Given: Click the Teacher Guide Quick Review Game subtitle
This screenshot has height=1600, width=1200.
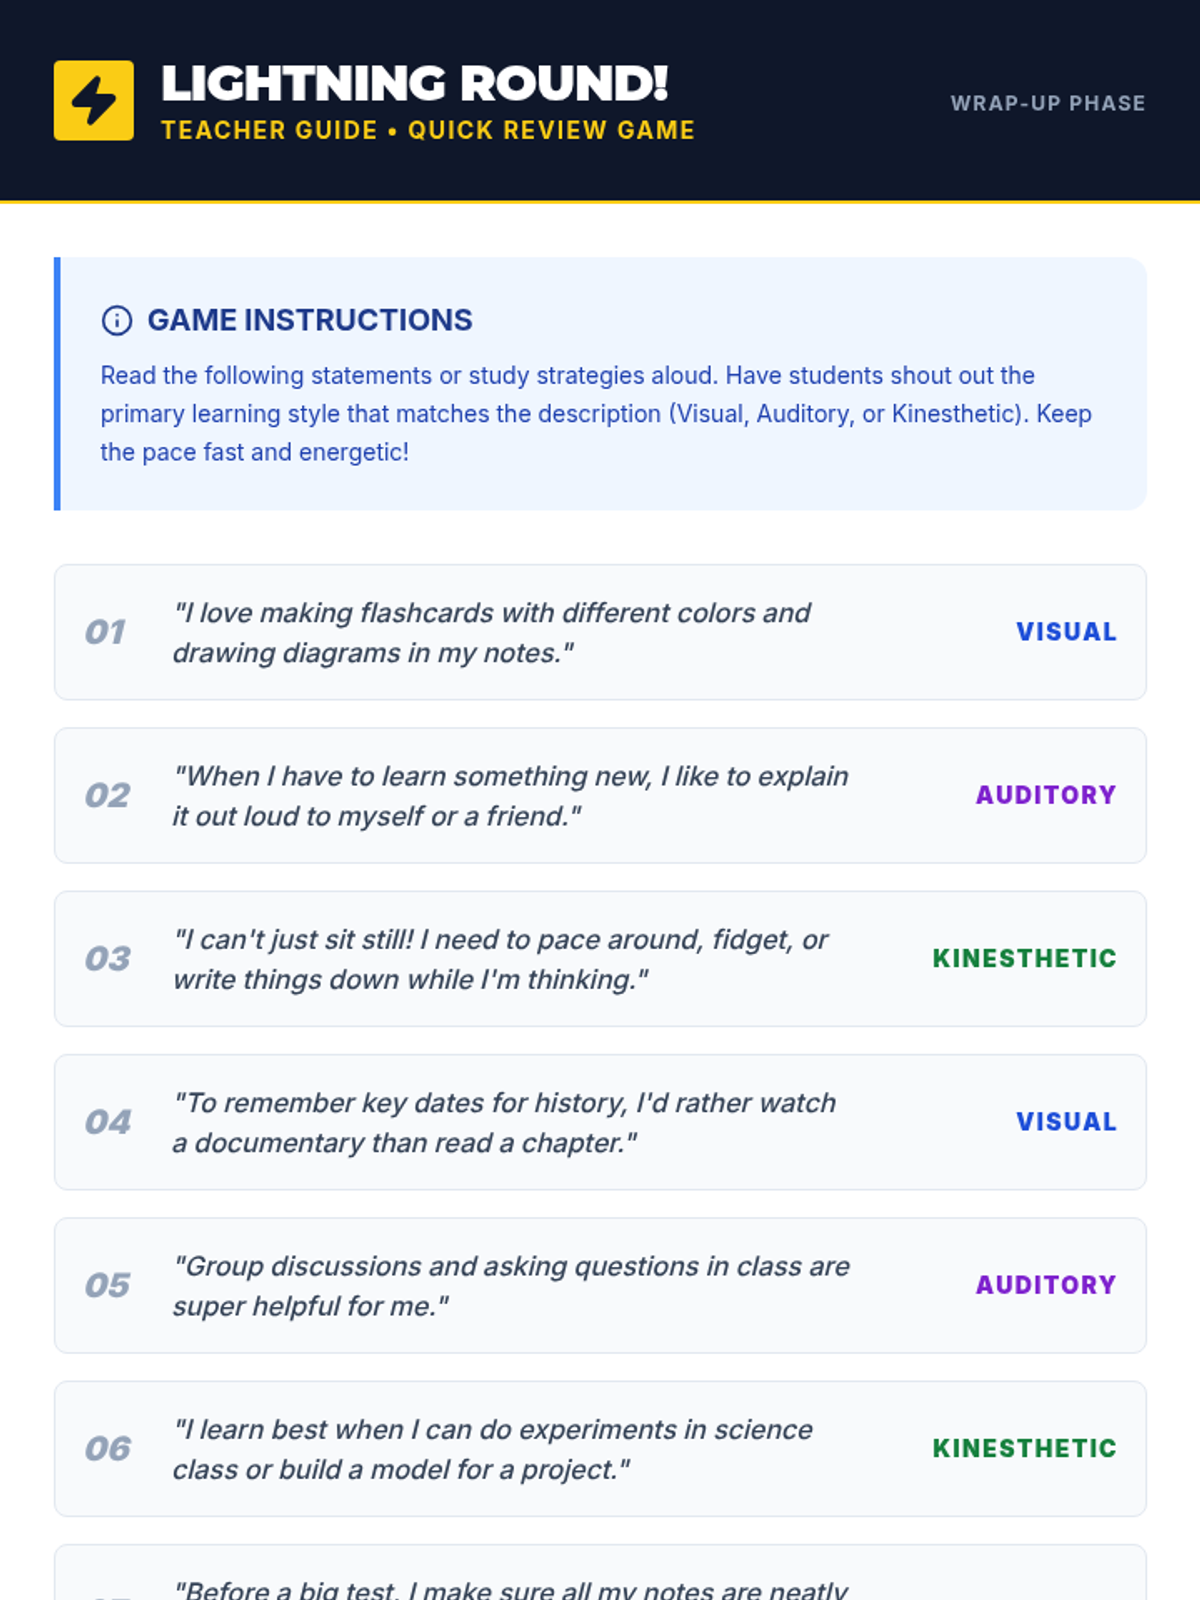Looking at the screenshot, I should tap(427, 130).
